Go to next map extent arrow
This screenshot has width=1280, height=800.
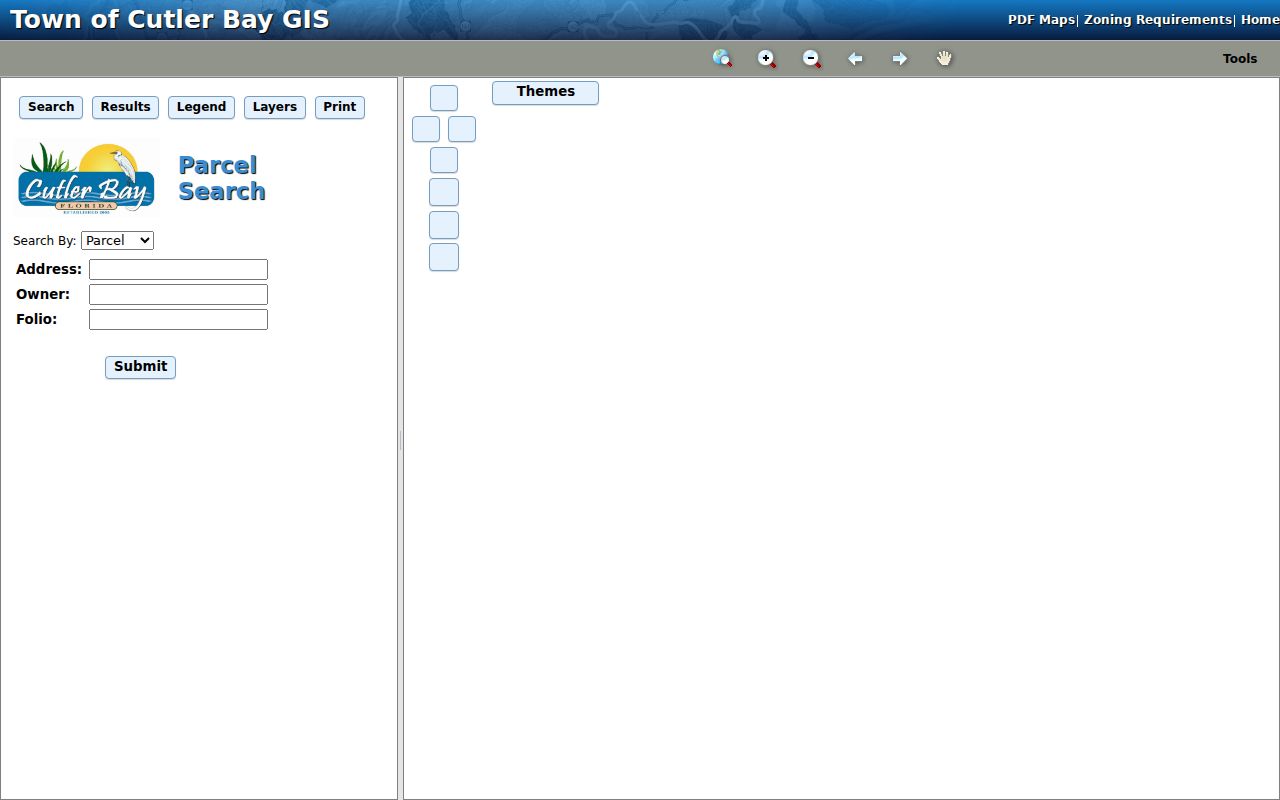pos(900,59)
